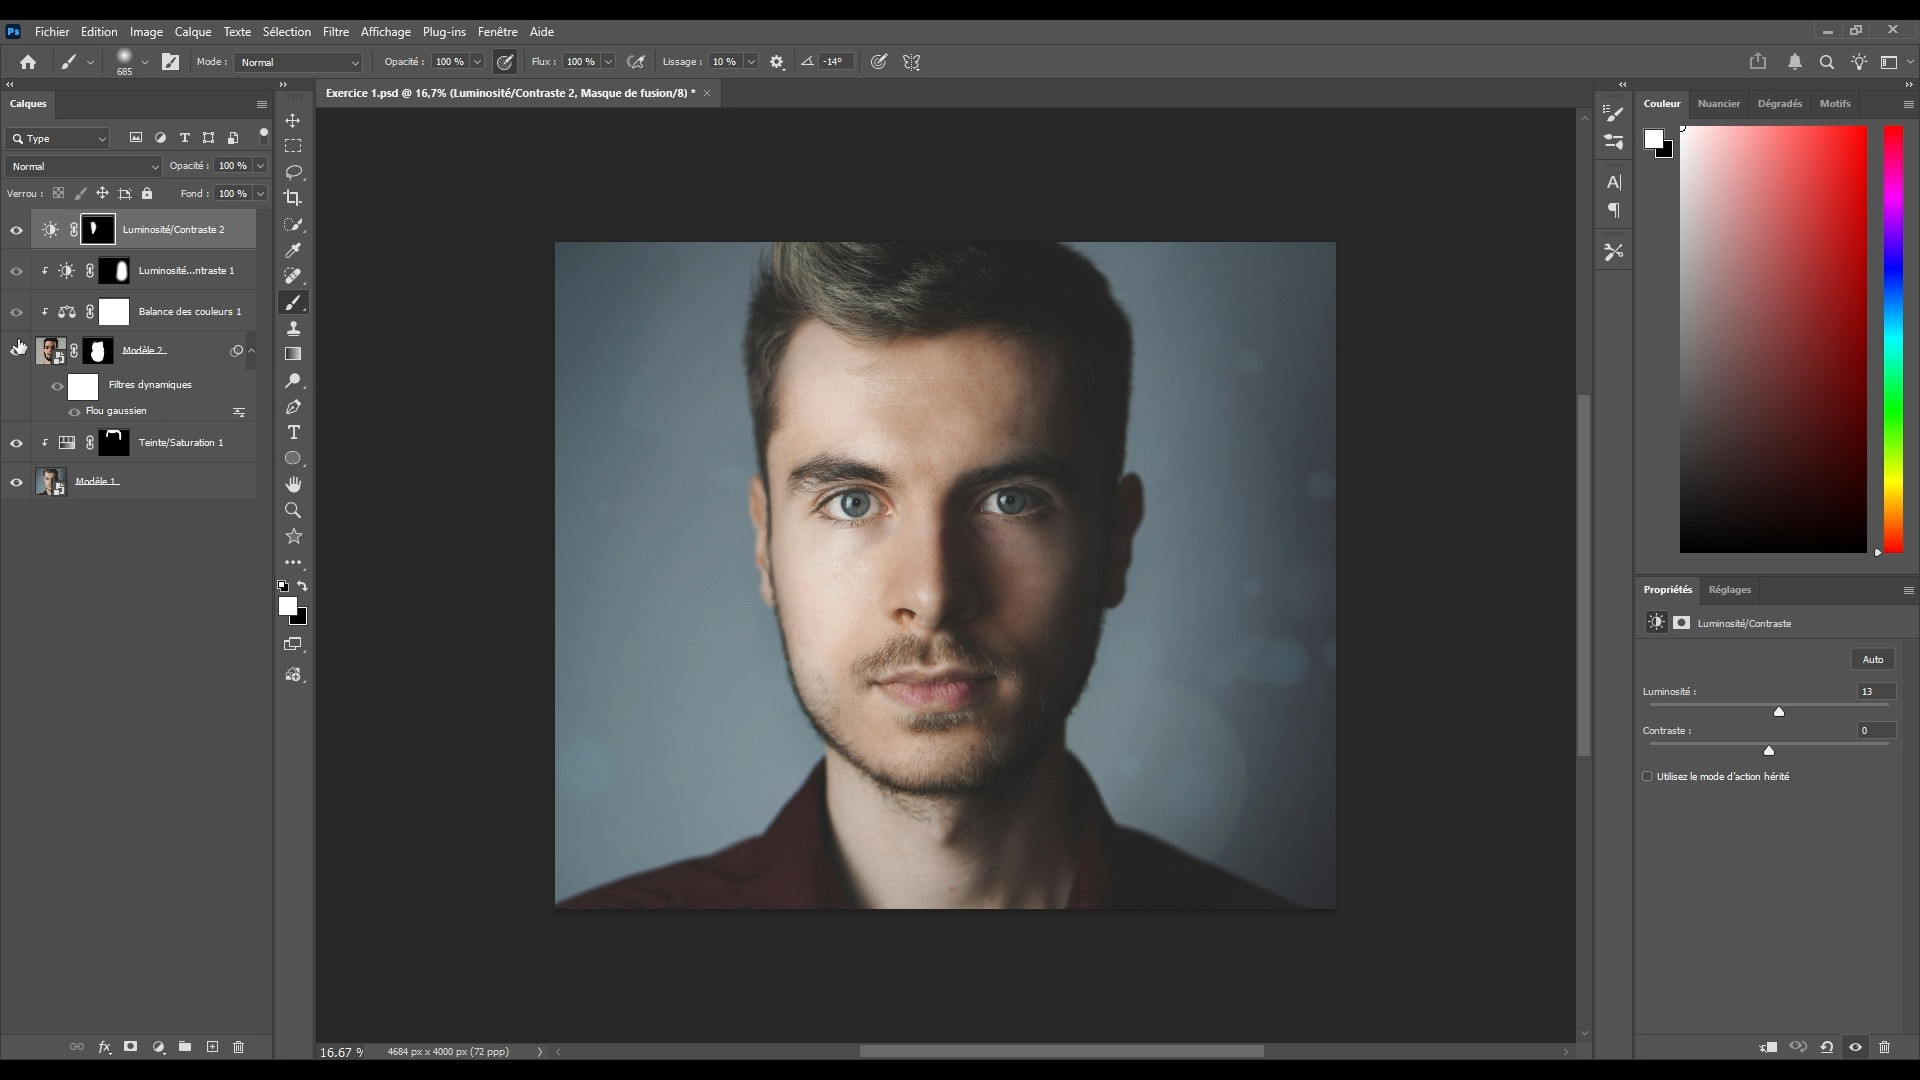Viewport: 1920px width, 1080px height.
Task: Click the Auto button in Propriétés
Action: click(x=1872, y=659)
